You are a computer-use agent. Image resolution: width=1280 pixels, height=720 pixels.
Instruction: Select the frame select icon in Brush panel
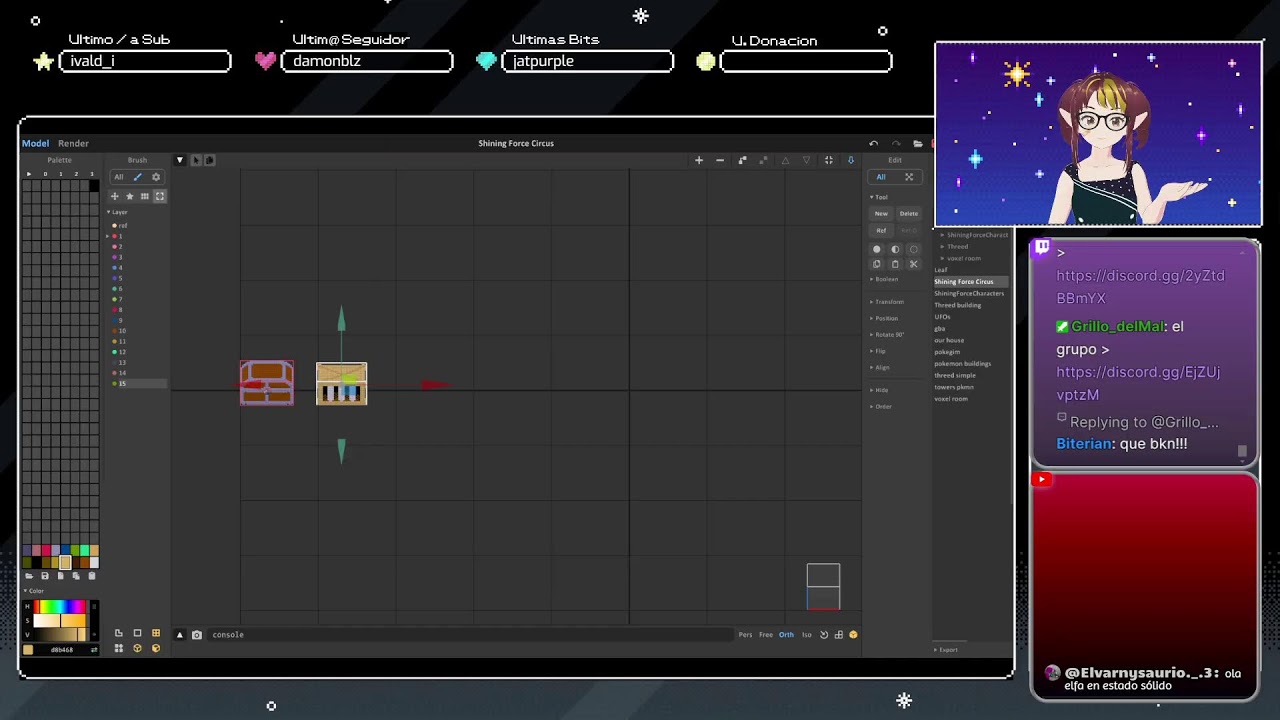click(x=159, y=196)
